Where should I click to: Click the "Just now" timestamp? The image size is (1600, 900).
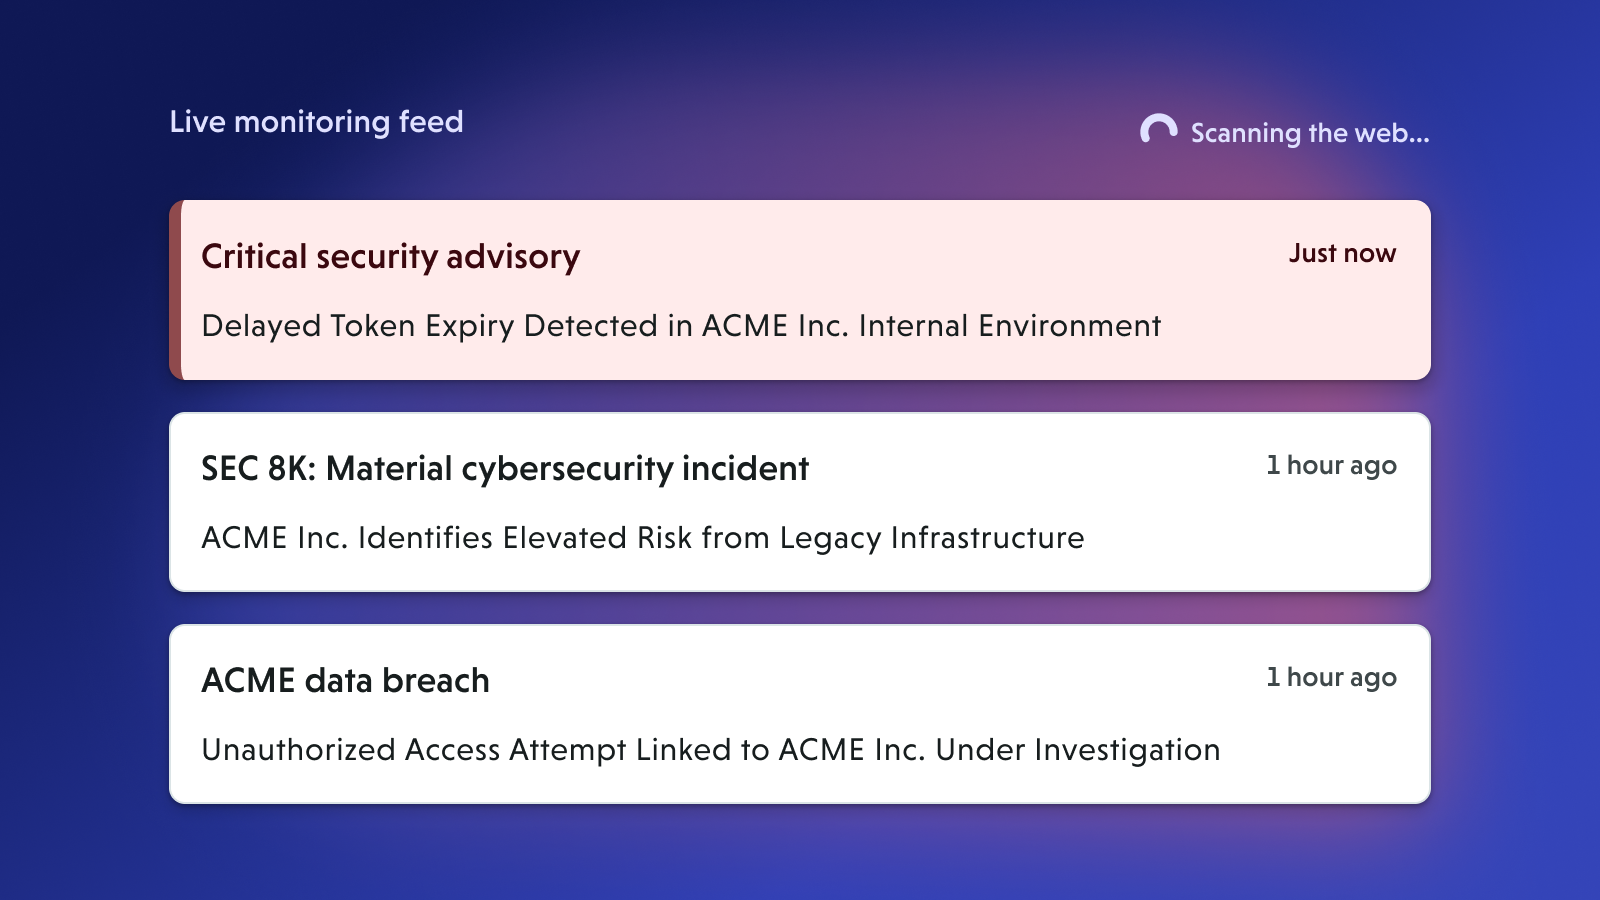[1341, 254]
